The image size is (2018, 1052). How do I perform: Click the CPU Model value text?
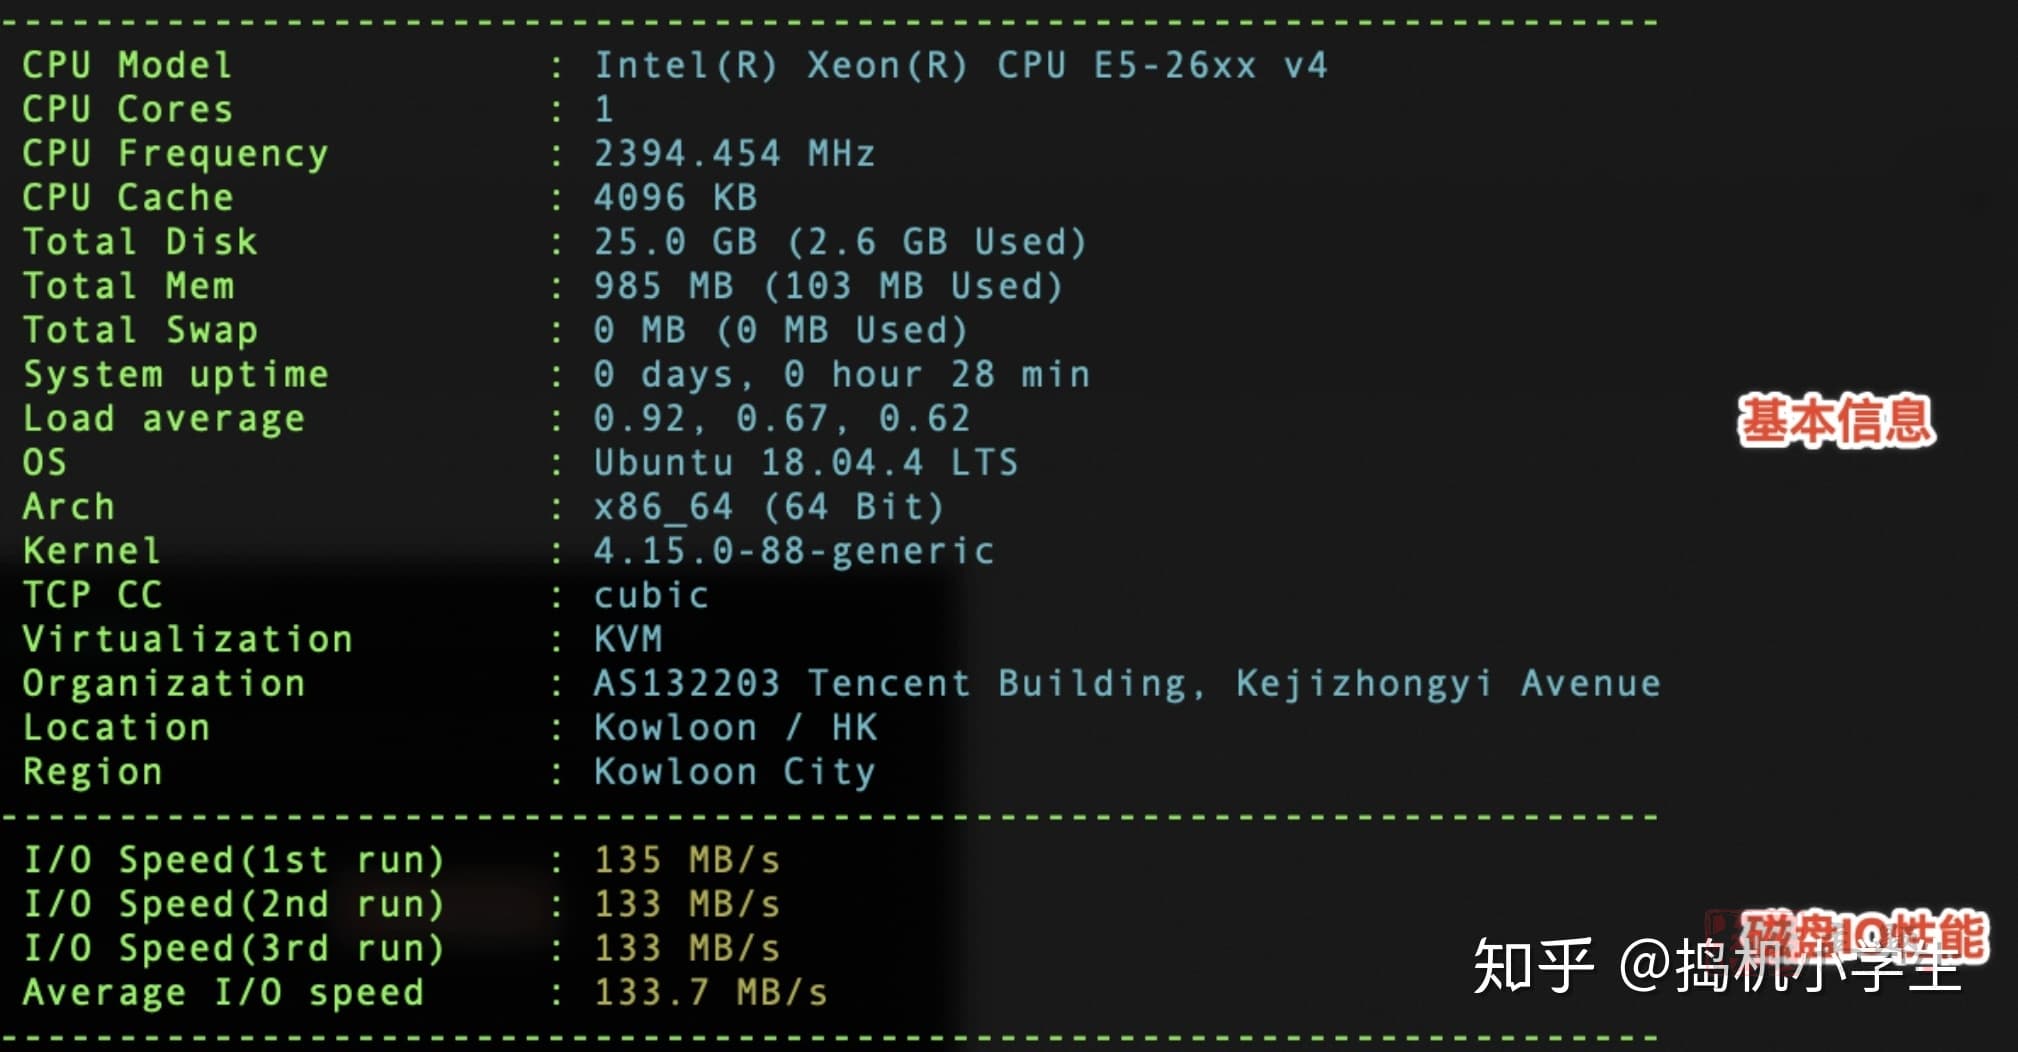960,66
